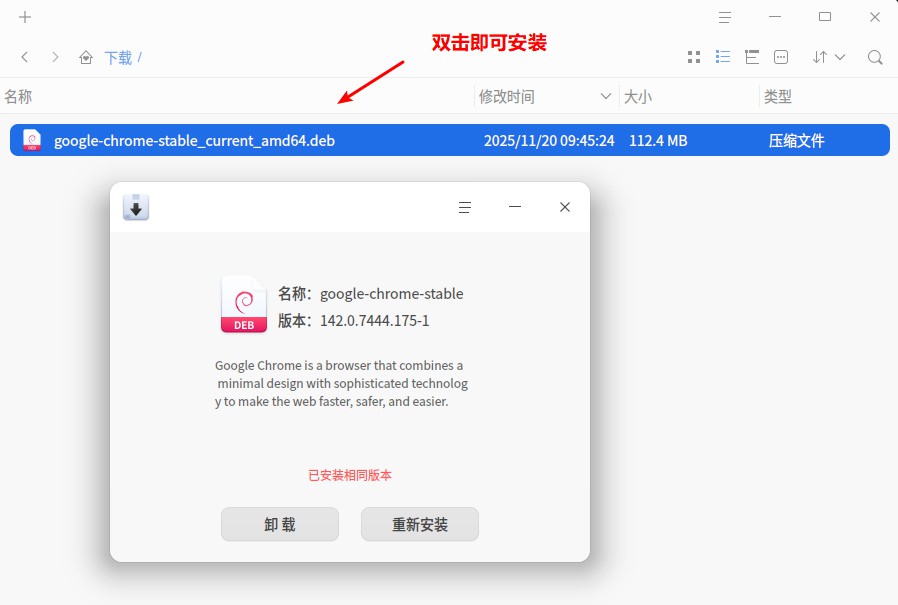Image resolution: width=898 pixels, height=605 pixels.
Task: Open the sort order dropdown
Action: coord(829,57)
